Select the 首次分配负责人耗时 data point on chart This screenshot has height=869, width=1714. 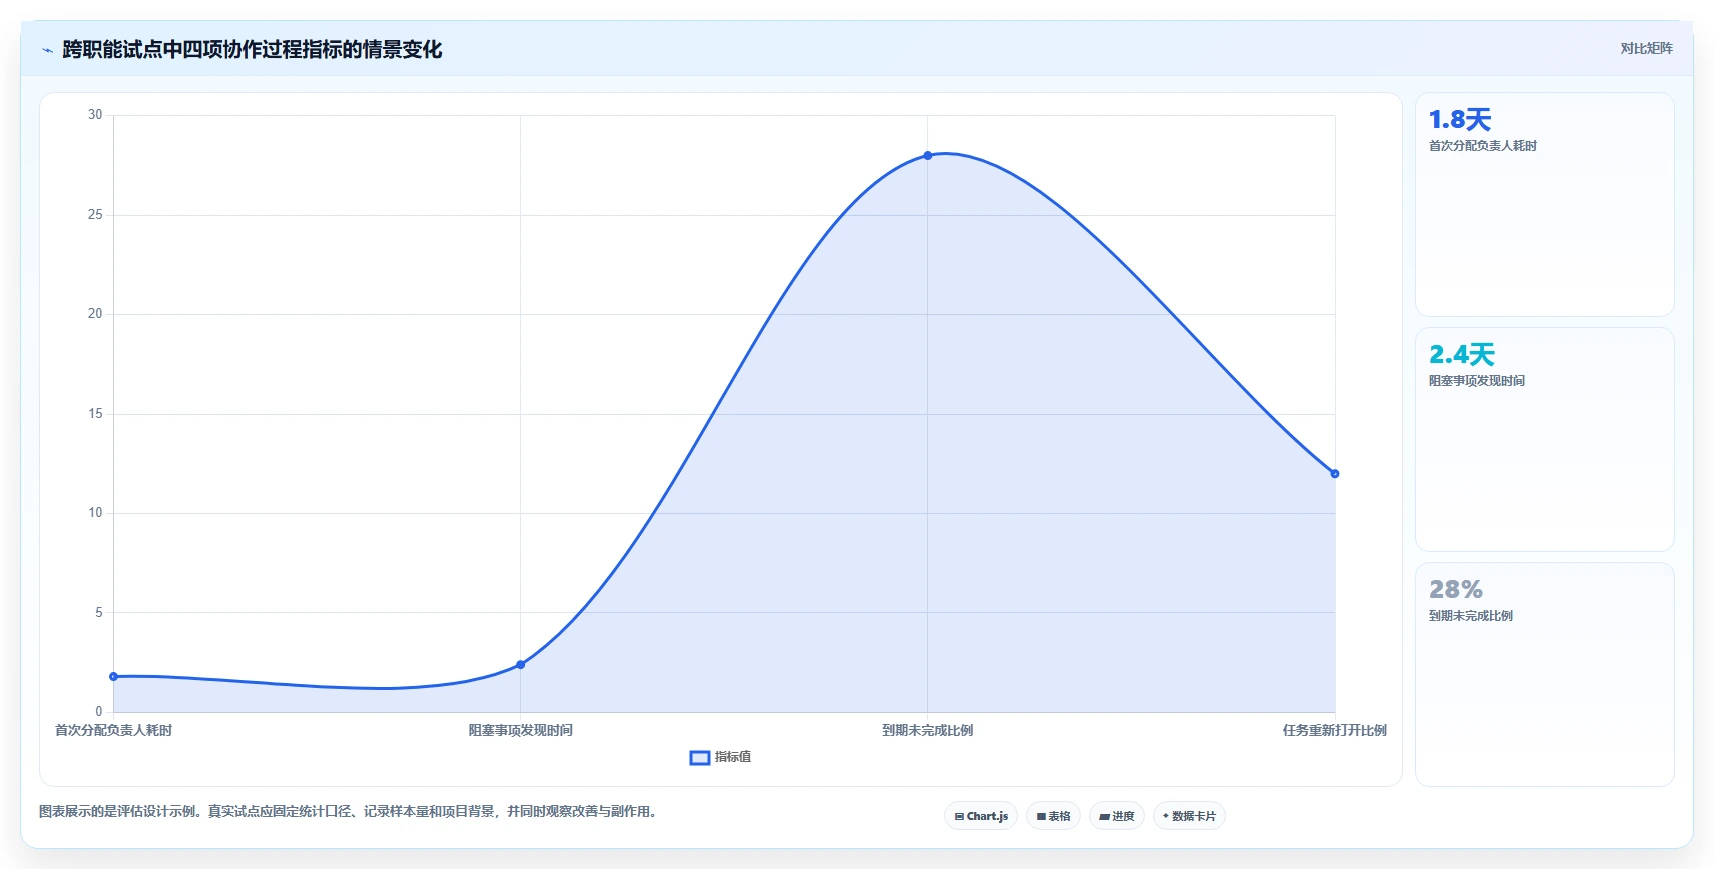(113, 677)
